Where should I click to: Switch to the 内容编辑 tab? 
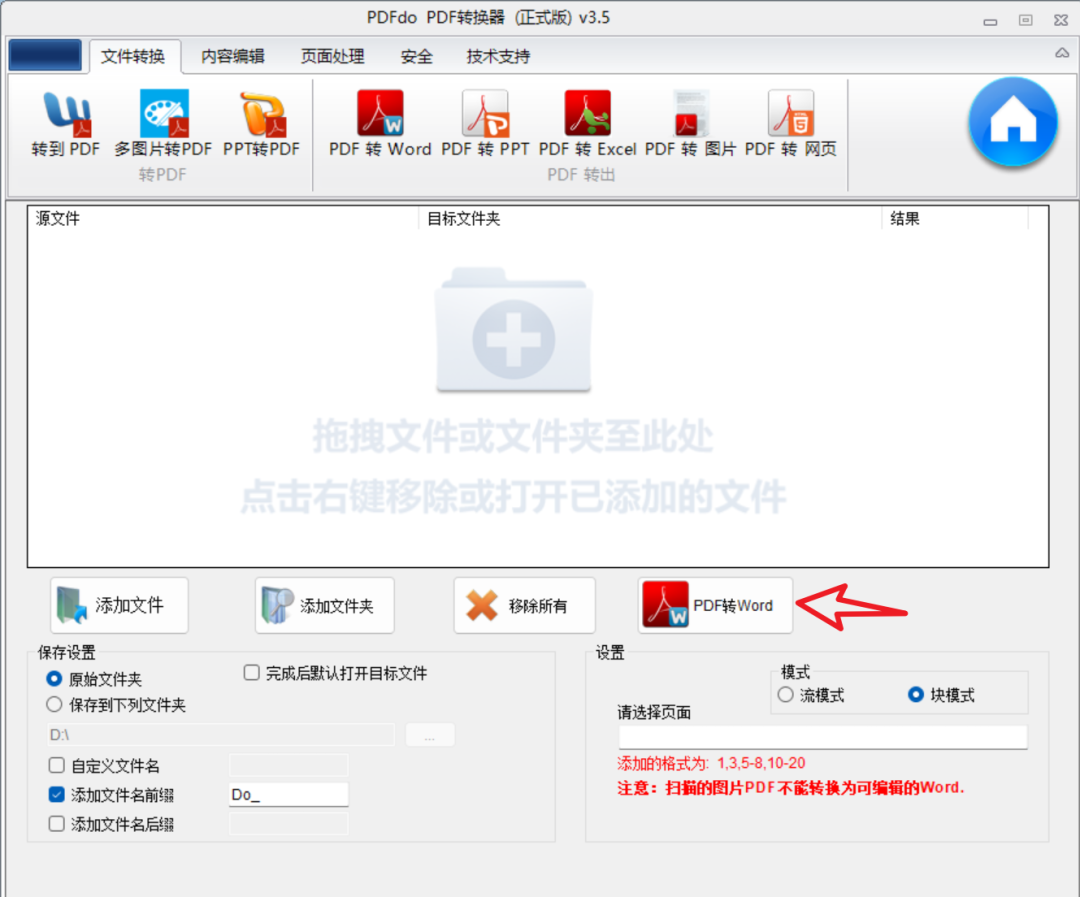pyautogui.click(x=233, y=56)
